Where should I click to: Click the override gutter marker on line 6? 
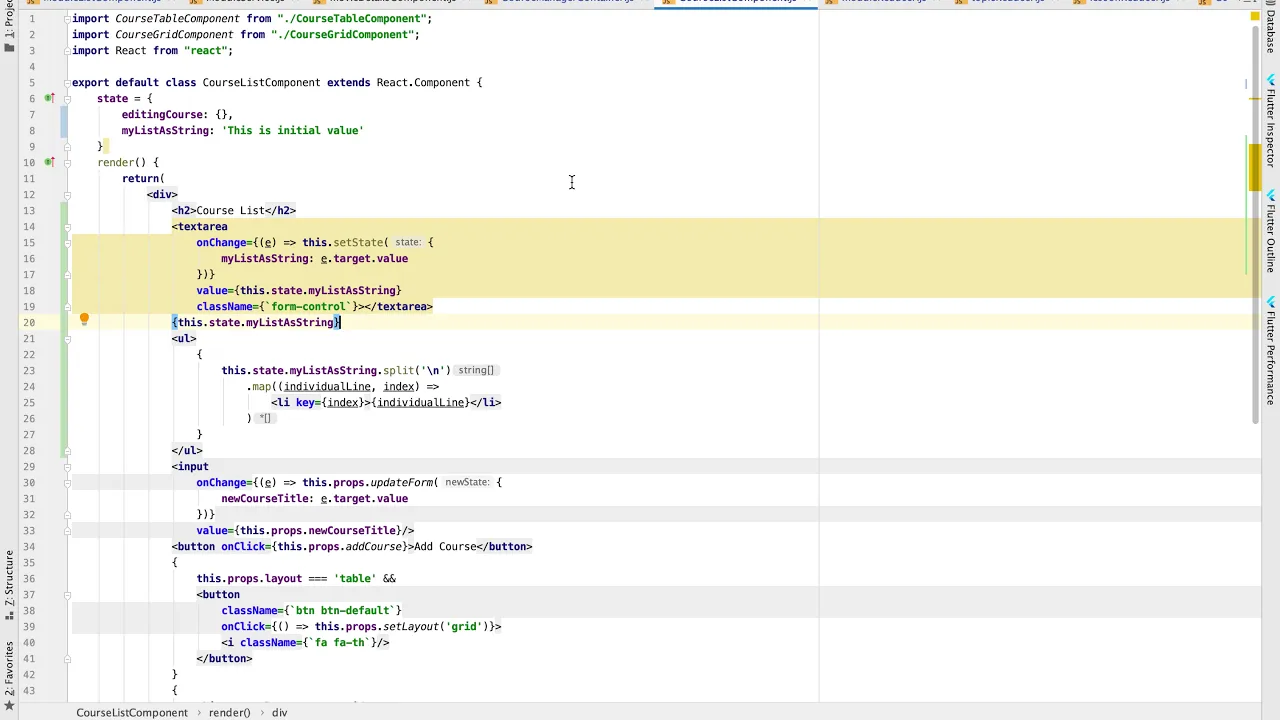pos(49,98)
